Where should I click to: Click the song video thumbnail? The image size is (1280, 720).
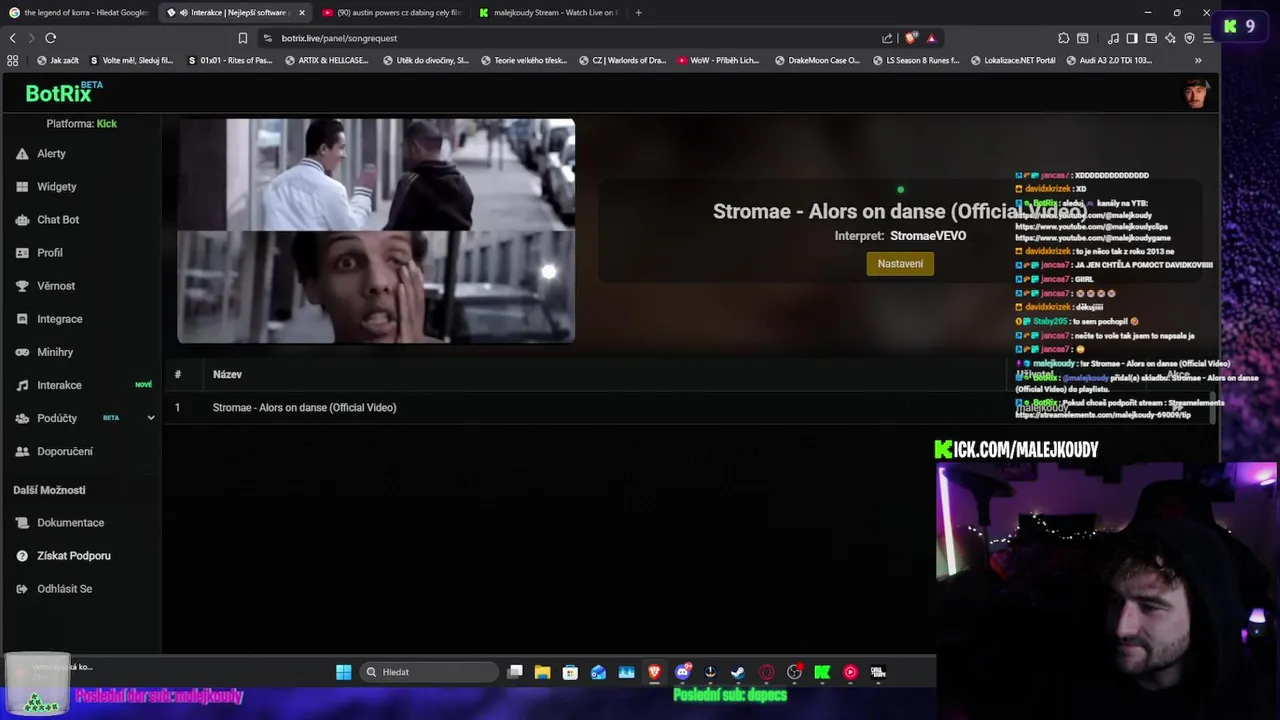(x=376, y=231)
